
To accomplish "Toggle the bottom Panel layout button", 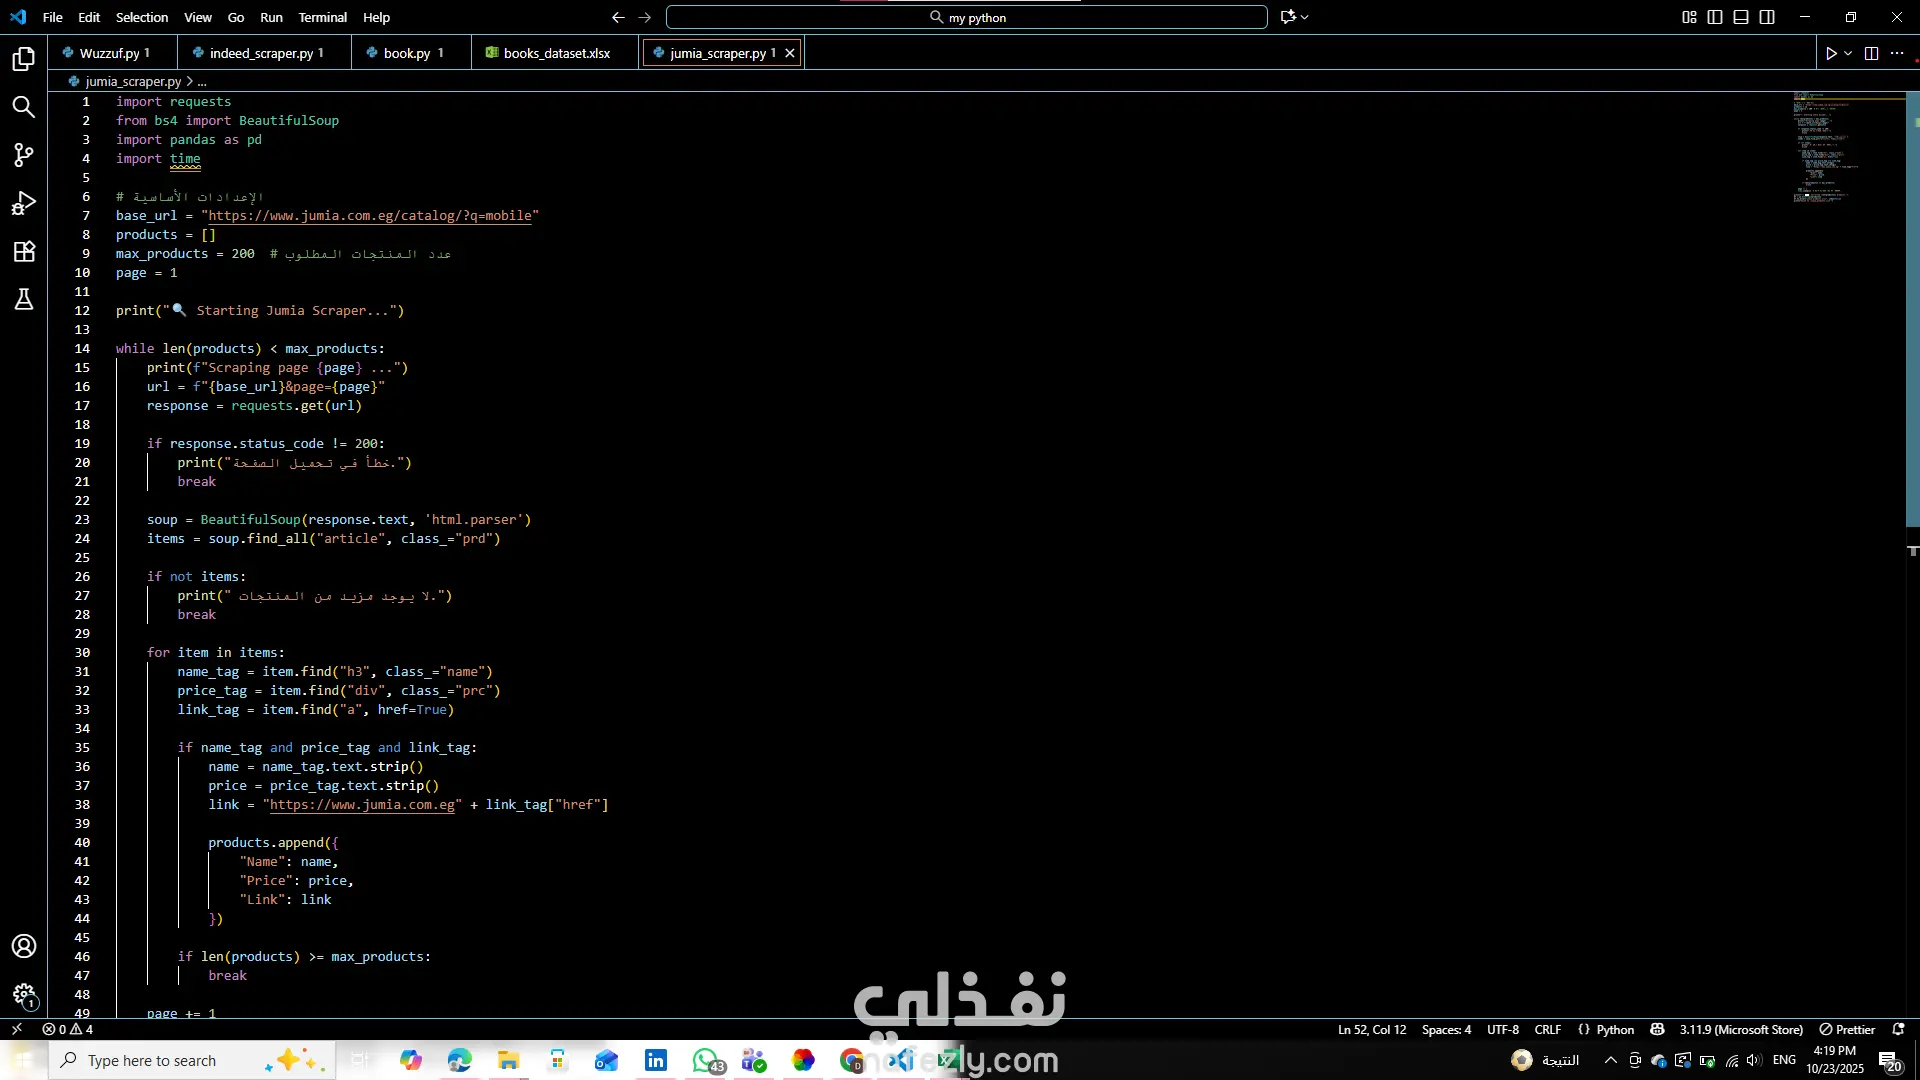I will [x=1741, y=17].
